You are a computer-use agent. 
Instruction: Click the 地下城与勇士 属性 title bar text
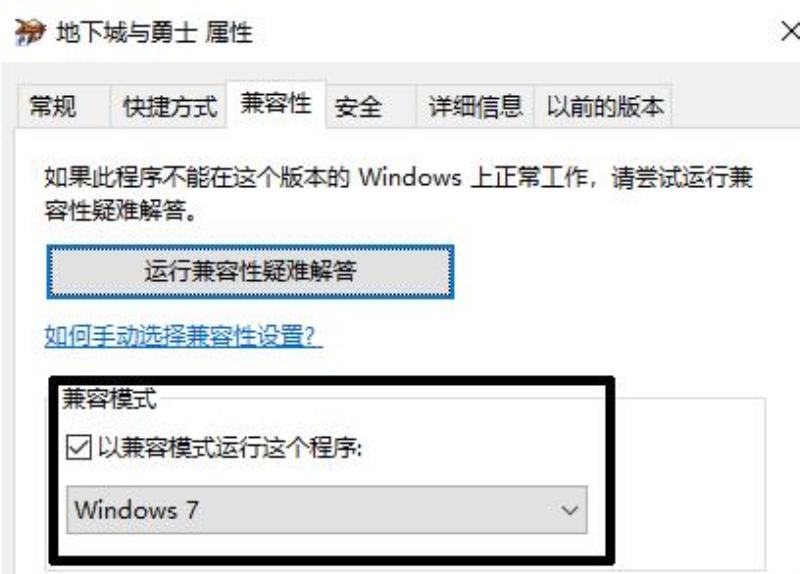click(154, 33)
